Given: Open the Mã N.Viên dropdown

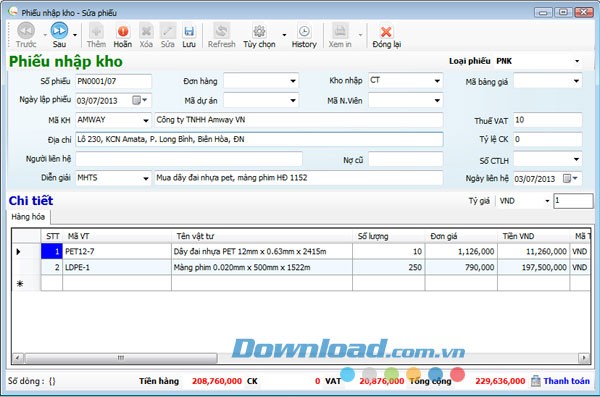Looking at the screenshot, I should pos(437,101).
